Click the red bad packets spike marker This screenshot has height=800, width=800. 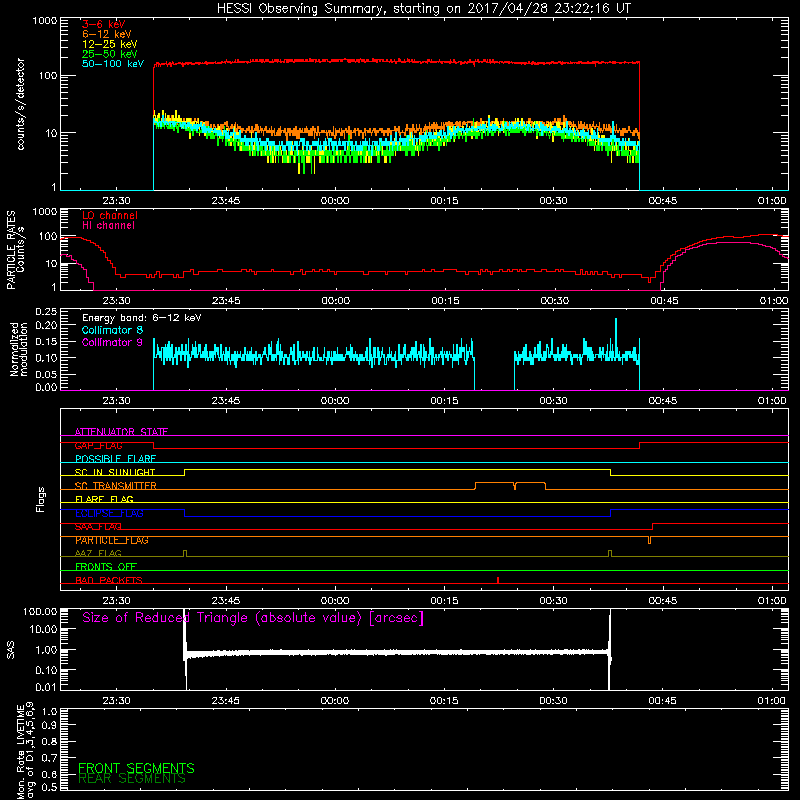(497, 580)
